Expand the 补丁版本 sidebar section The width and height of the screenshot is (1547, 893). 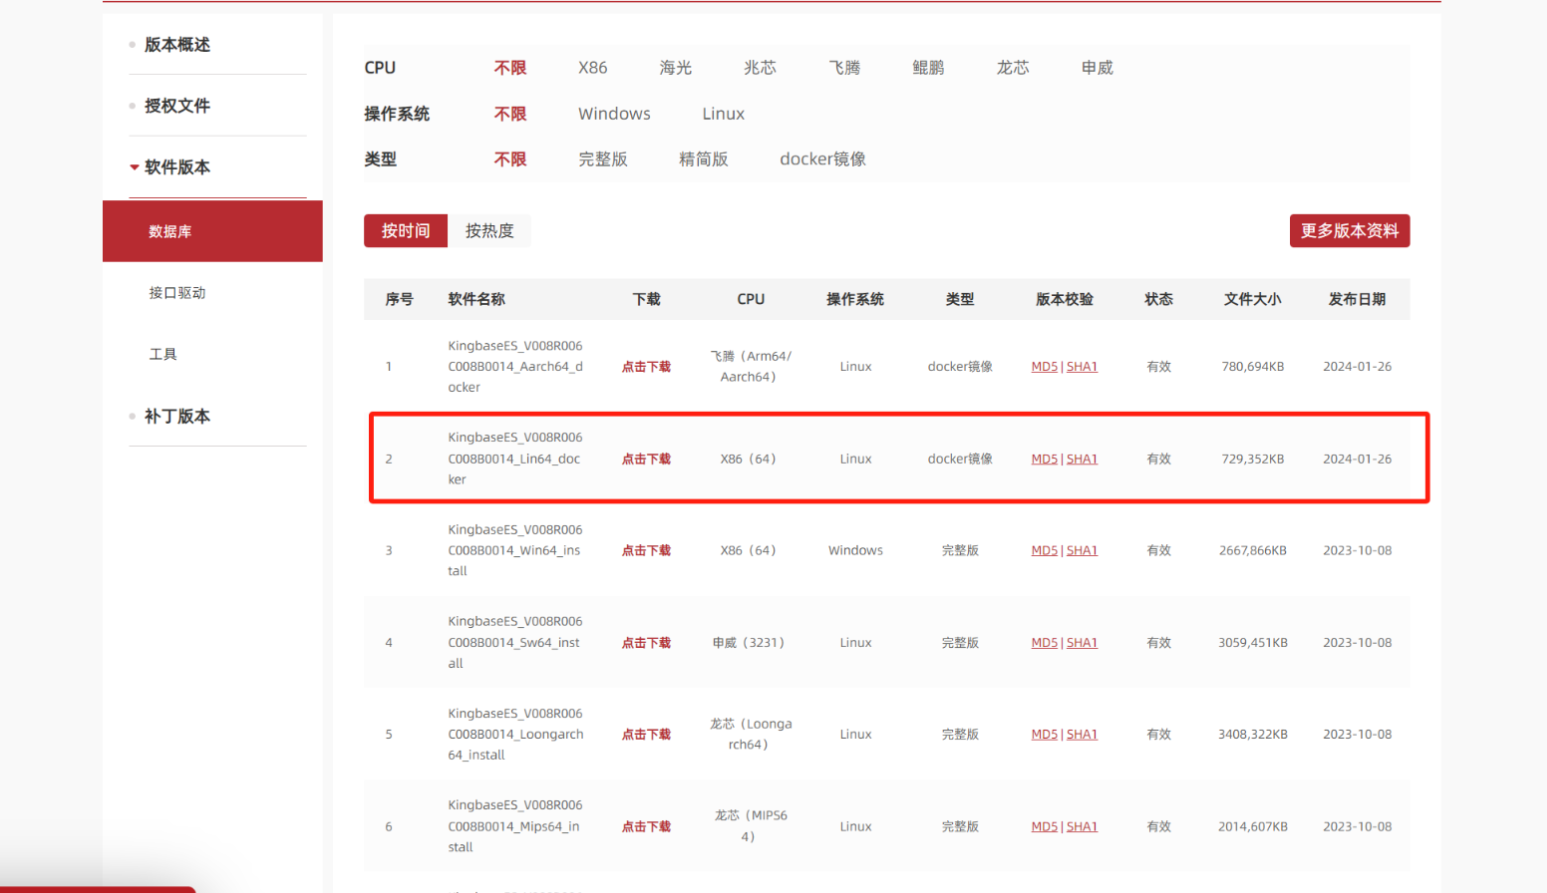[x=177, y=416]
